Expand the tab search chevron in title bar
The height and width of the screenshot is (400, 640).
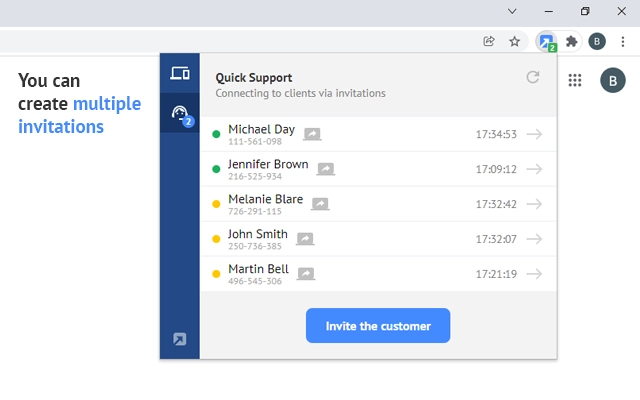[x=512, y=11]
